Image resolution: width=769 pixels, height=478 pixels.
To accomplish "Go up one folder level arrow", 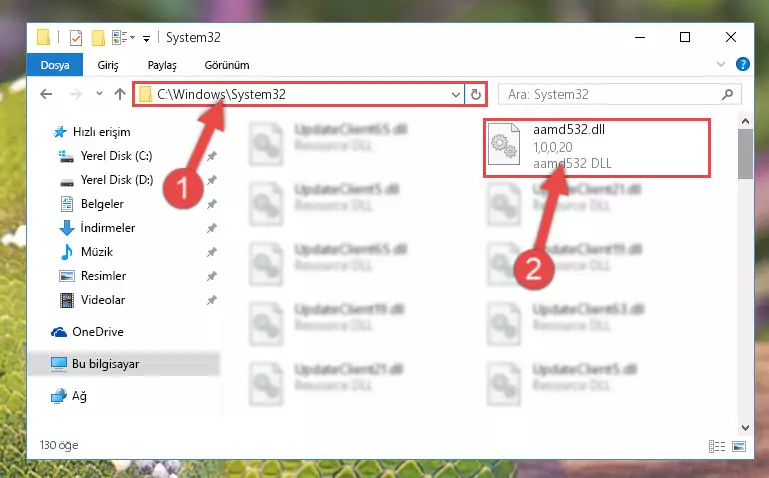I will tap(120, 94).
